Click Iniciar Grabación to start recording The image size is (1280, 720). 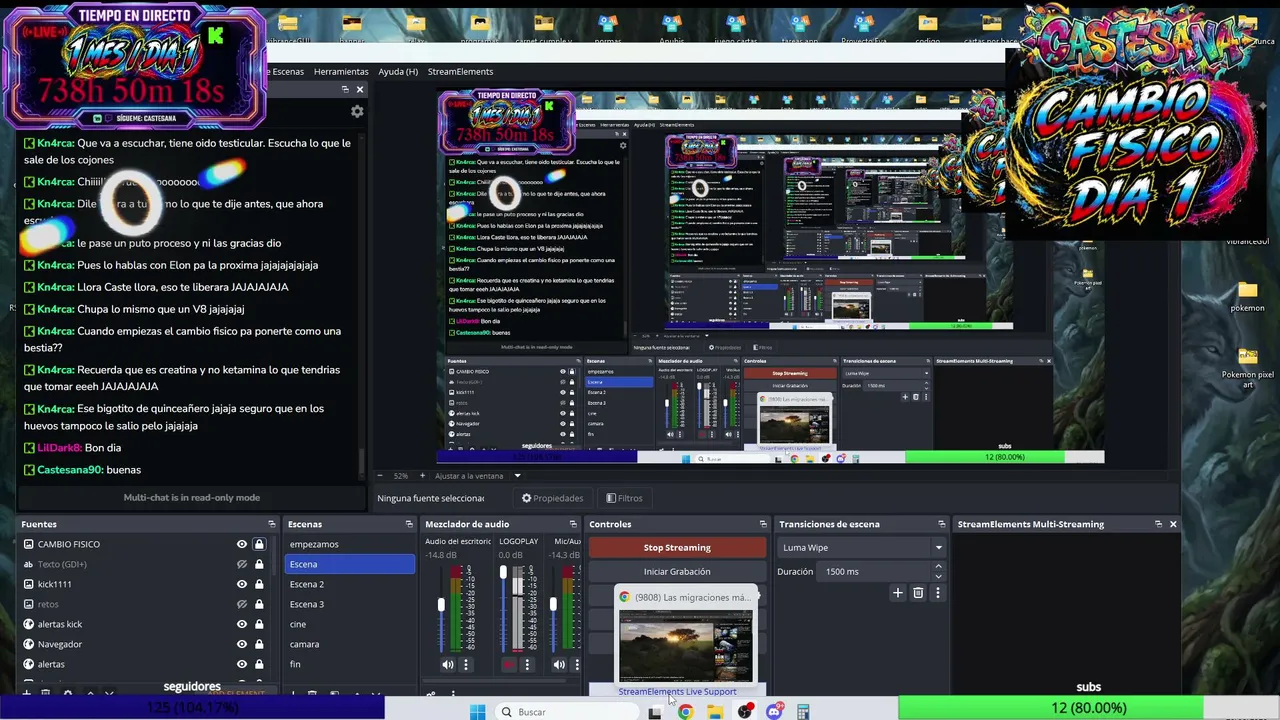pos(677,572)
